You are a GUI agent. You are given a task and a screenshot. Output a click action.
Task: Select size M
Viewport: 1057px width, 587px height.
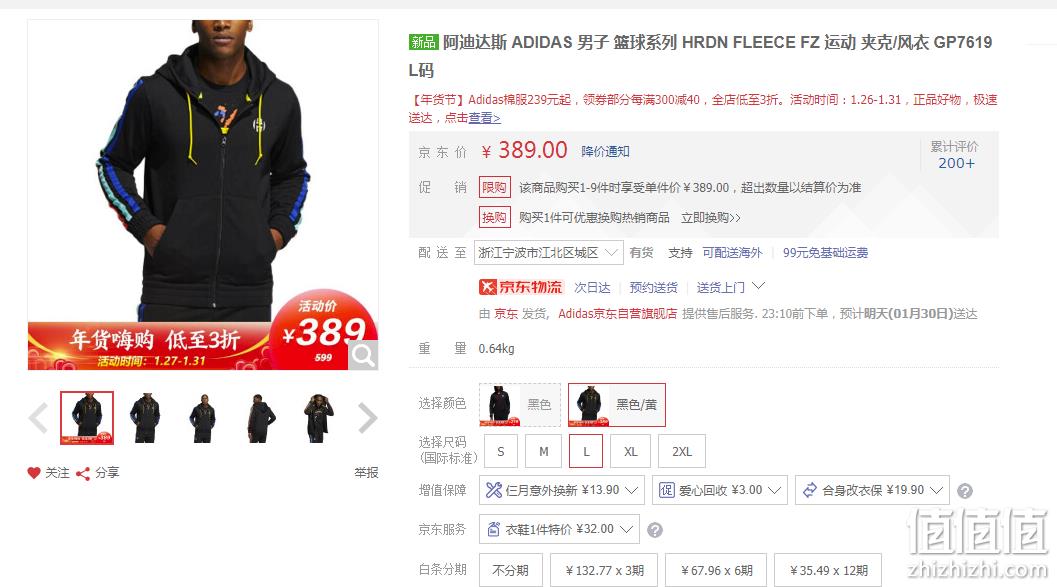click(x=543, y=452)
